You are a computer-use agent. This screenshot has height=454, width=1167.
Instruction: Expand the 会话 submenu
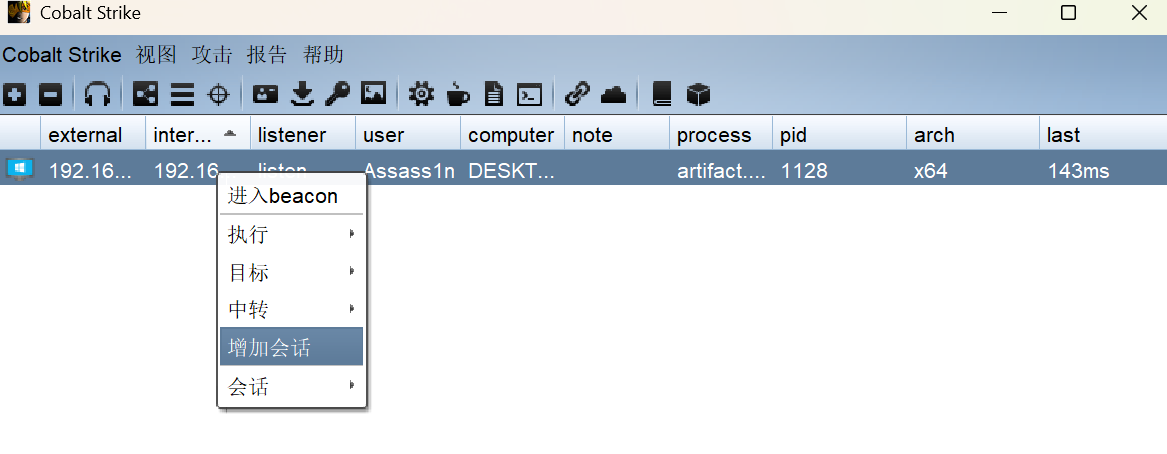[291, 386]
